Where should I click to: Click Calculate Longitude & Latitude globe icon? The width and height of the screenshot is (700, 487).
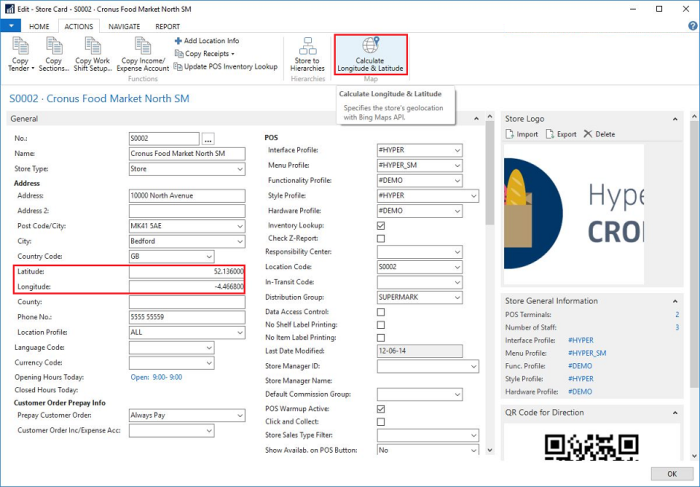pyautogui.click(x=370, y=46)
